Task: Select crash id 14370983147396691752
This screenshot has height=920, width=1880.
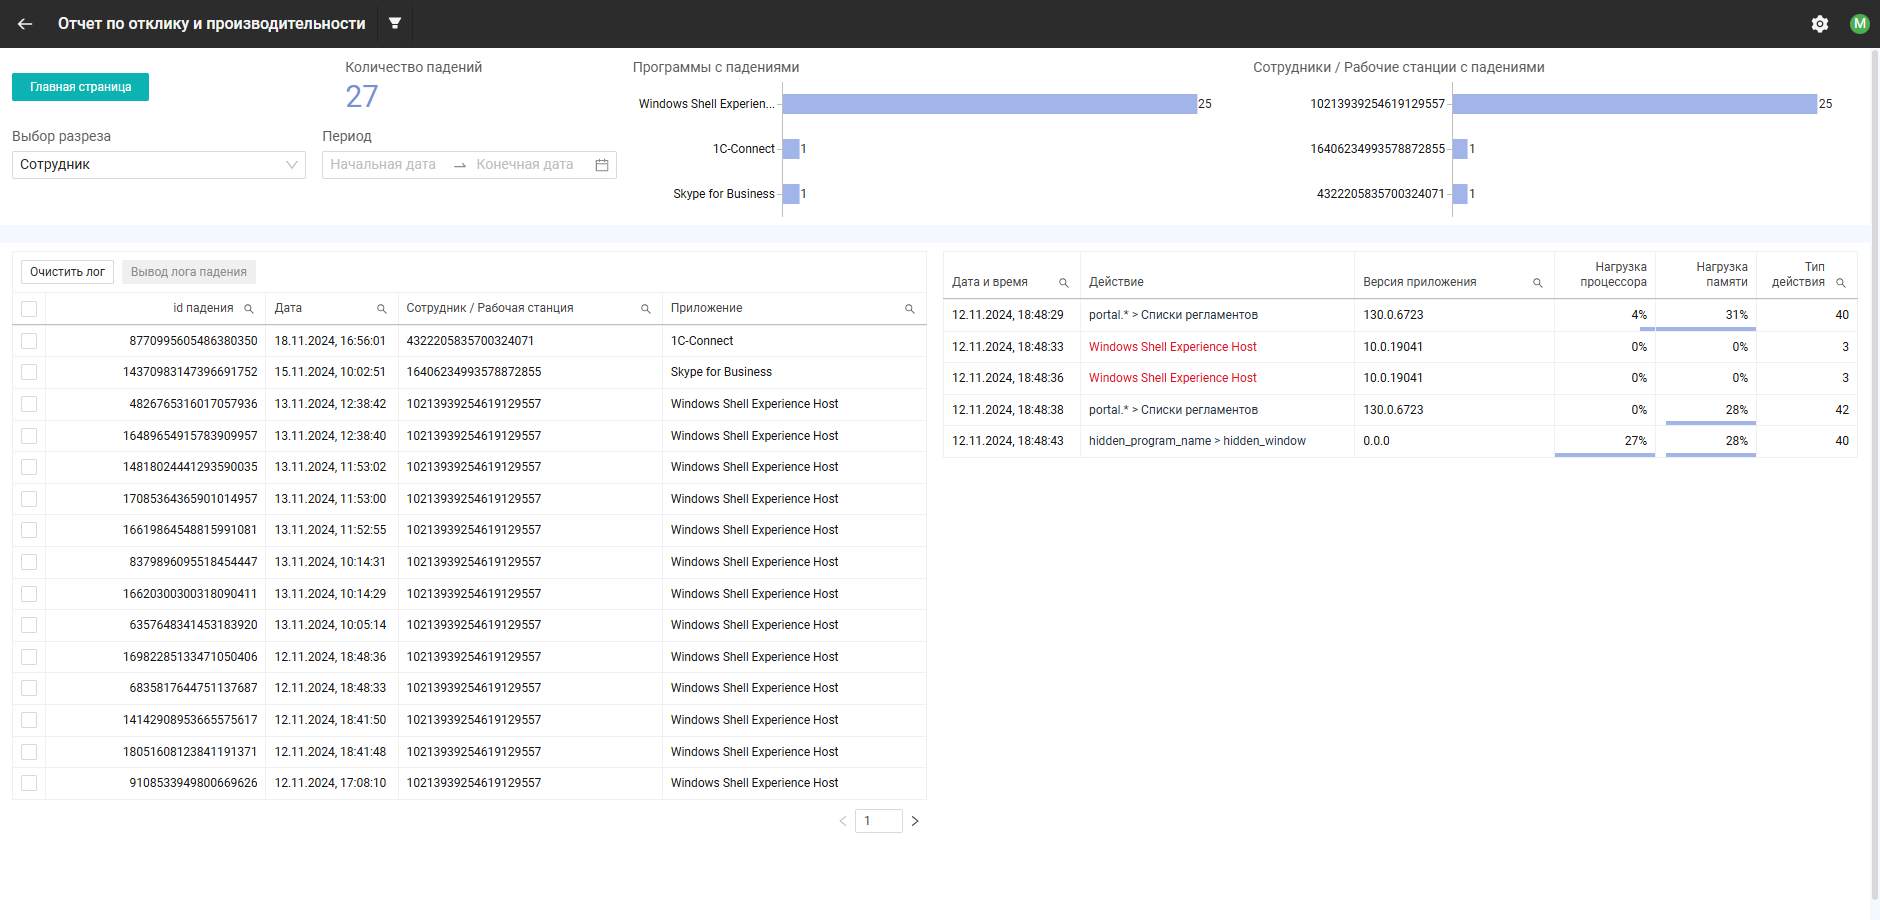Action: [x=190, y=372]
